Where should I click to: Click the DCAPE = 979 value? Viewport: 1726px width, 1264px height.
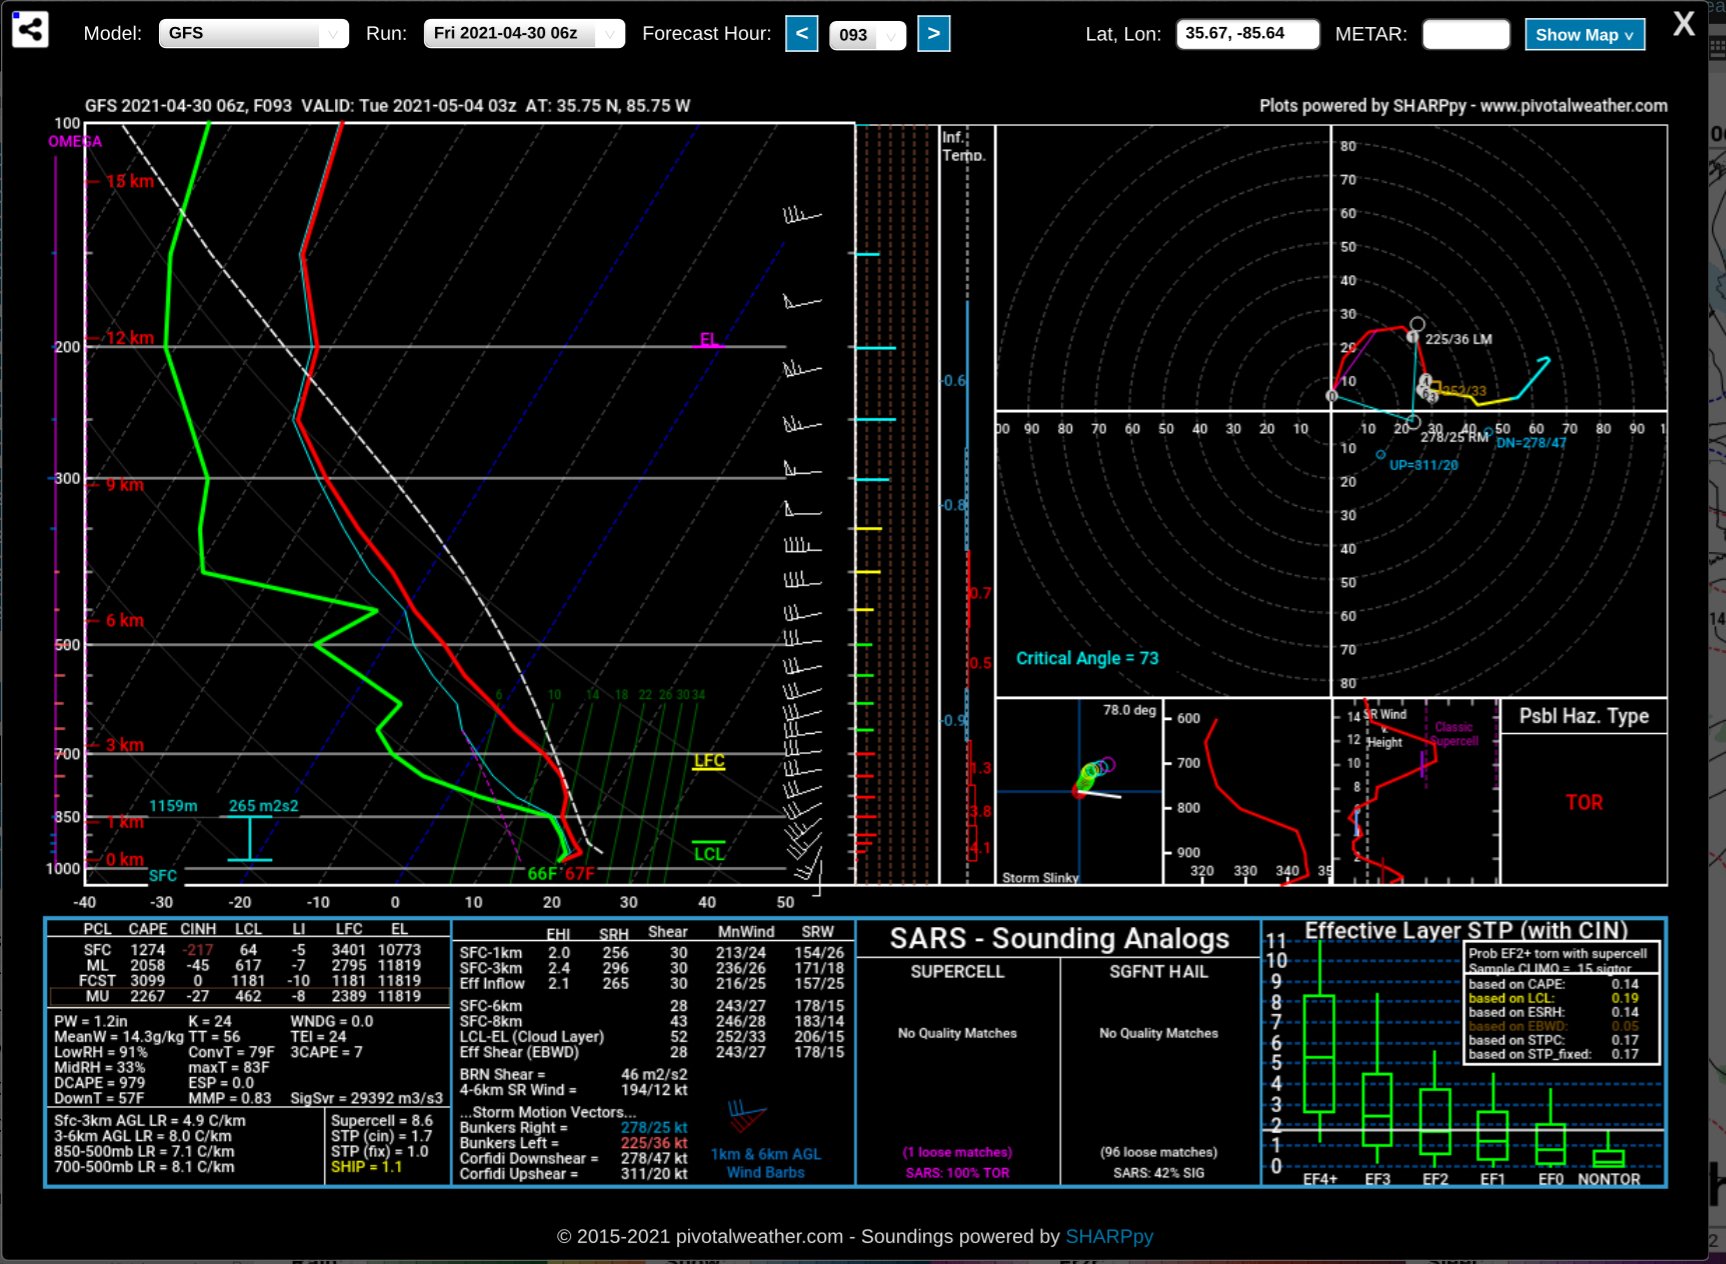point(100,1083)
